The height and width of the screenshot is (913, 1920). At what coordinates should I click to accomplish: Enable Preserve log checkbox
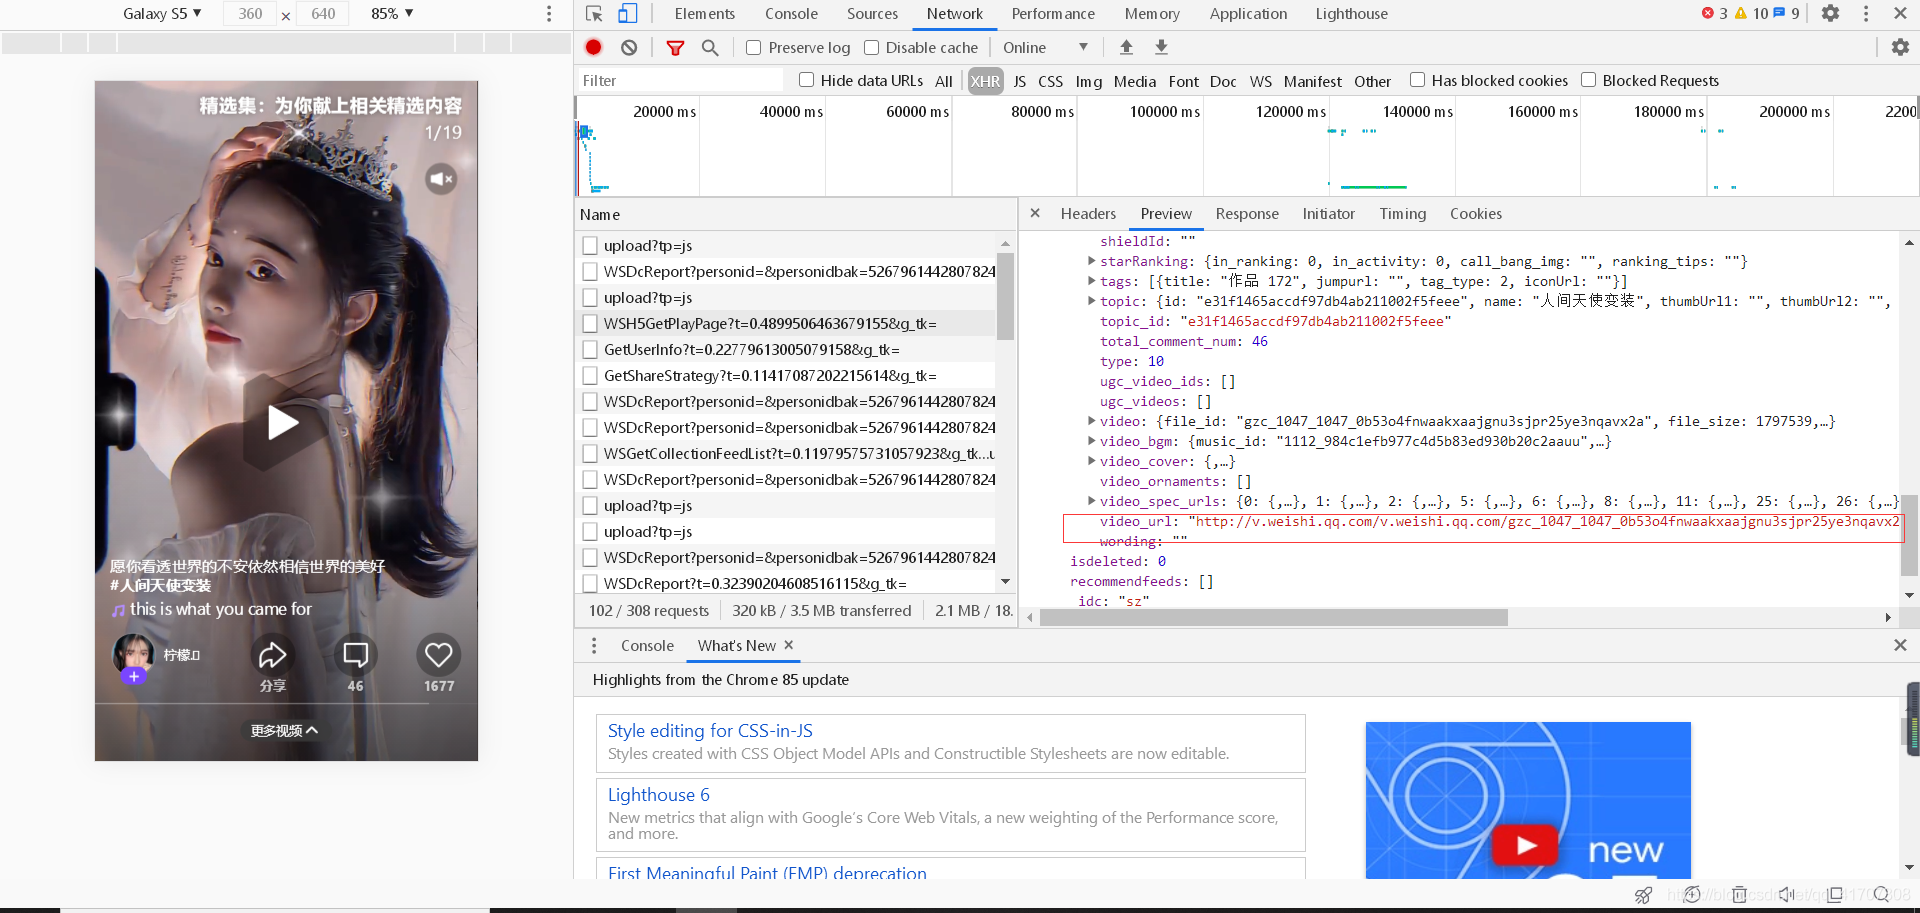(754, 47)
